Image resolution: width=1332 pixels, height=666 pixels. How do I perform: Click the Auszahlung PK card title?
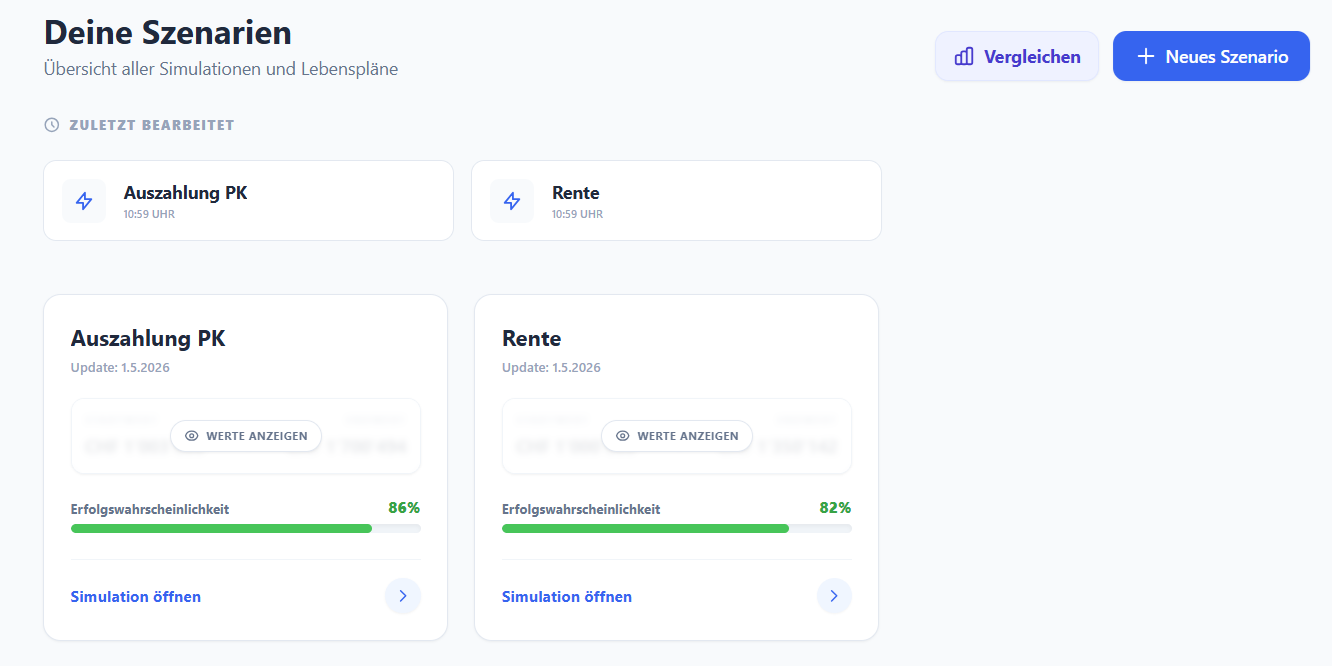[148, 339]
